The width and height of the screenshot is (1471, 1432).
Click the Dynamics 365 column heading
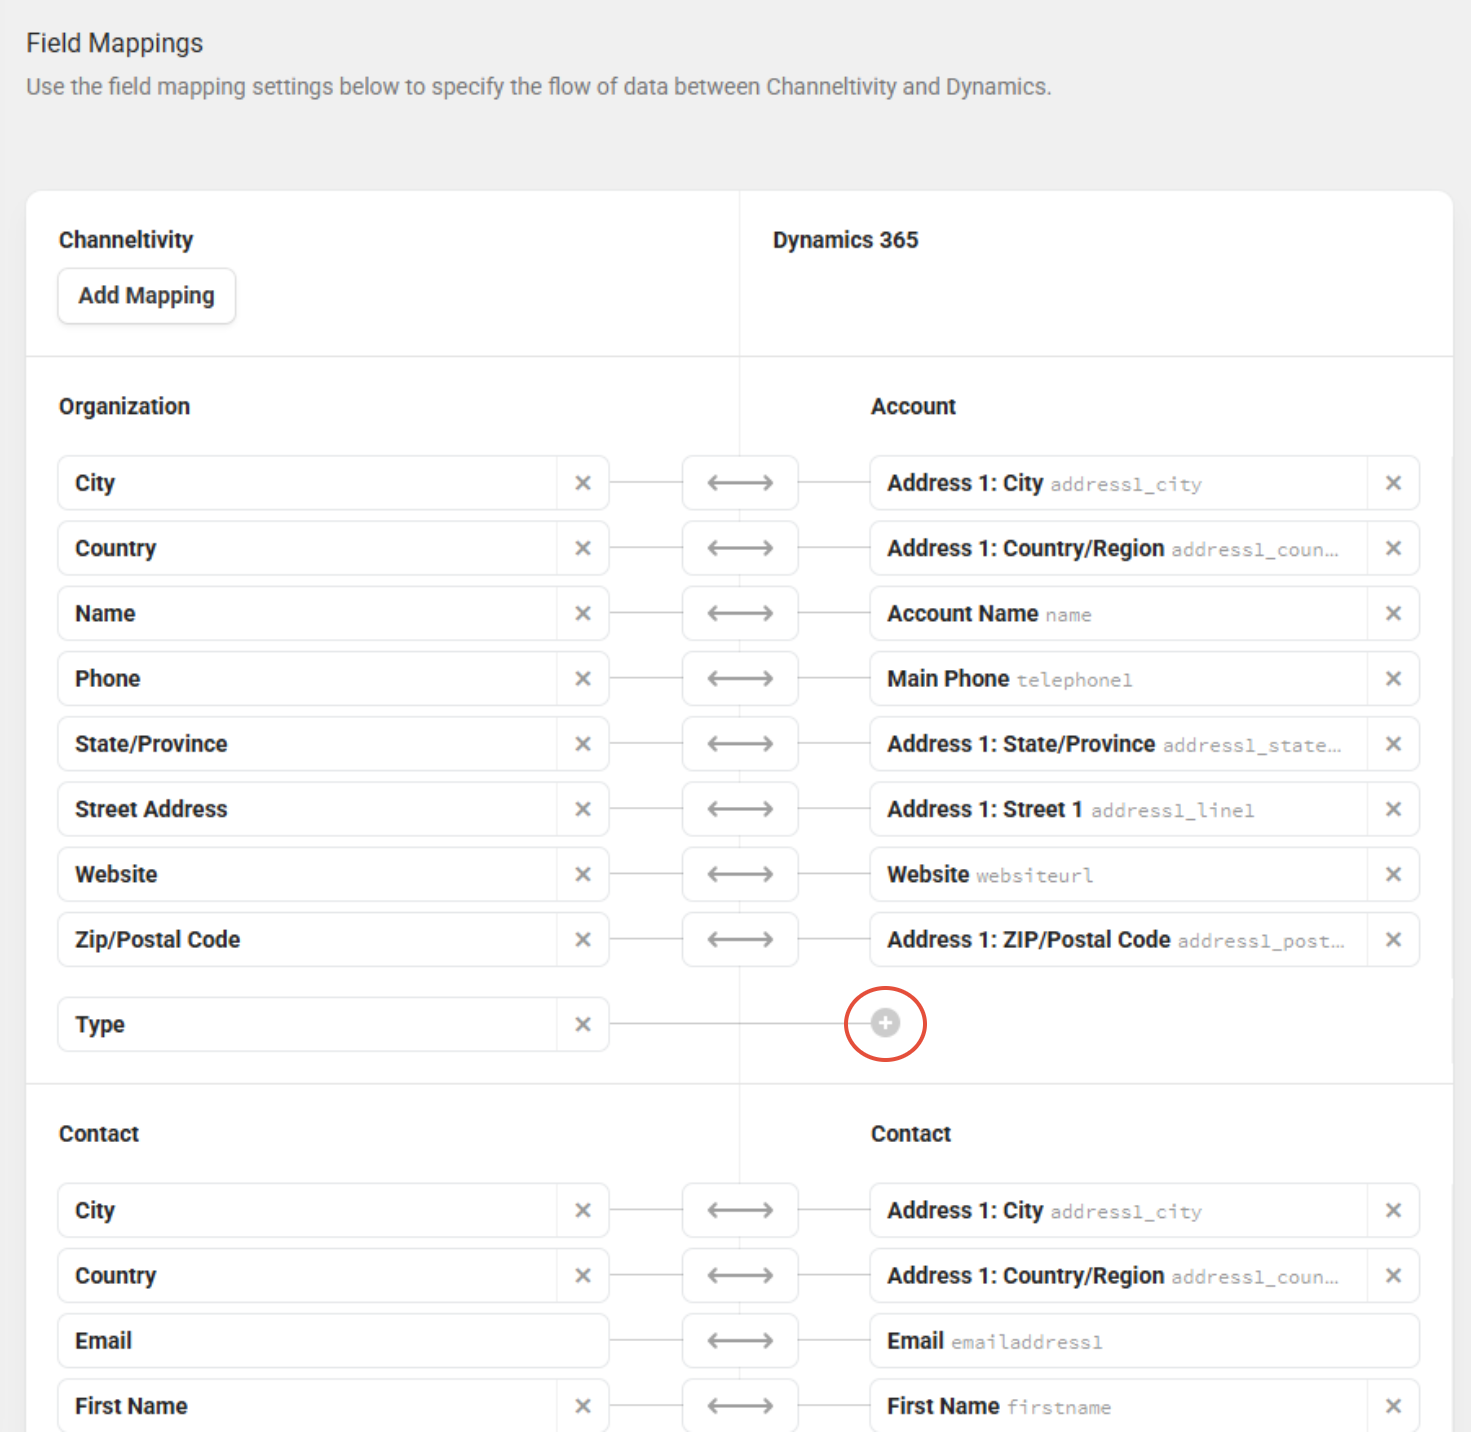coord(845,240)
